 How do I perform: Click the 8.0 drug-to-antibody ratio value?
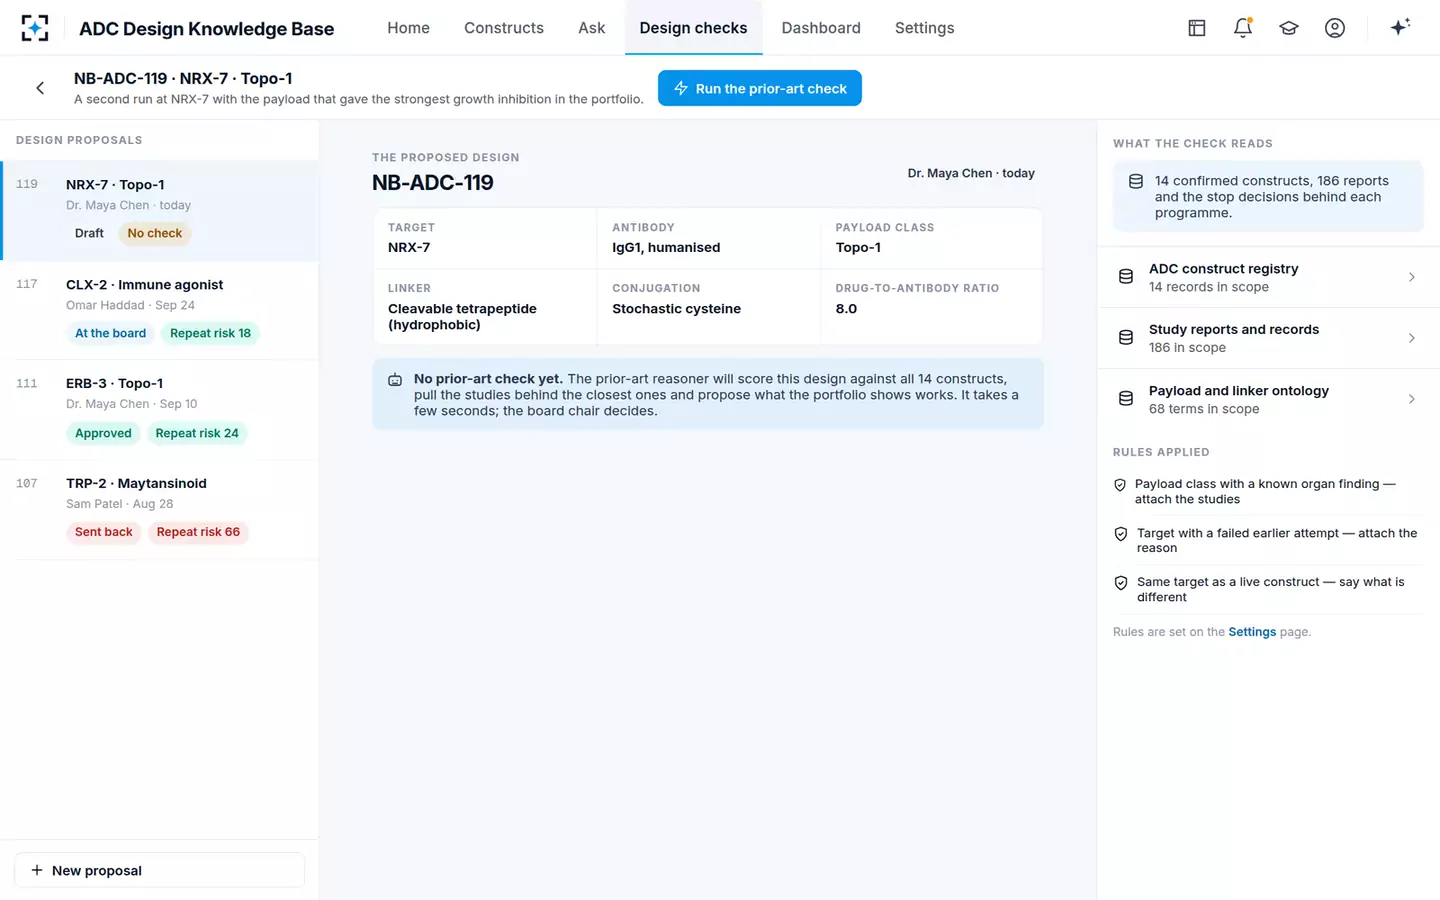tap(846, 309)
